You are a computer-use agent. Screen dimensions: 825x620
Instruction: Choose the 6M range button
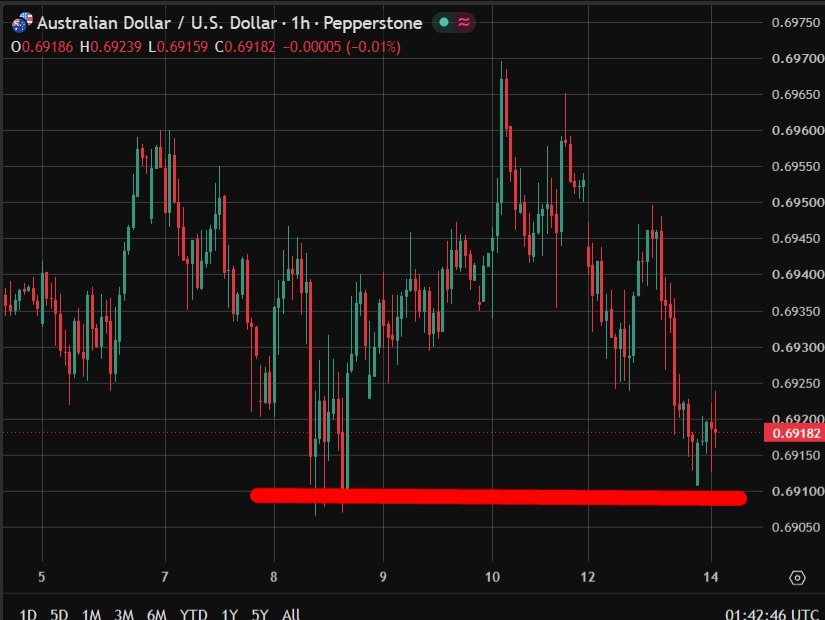(x=156, y=614)
